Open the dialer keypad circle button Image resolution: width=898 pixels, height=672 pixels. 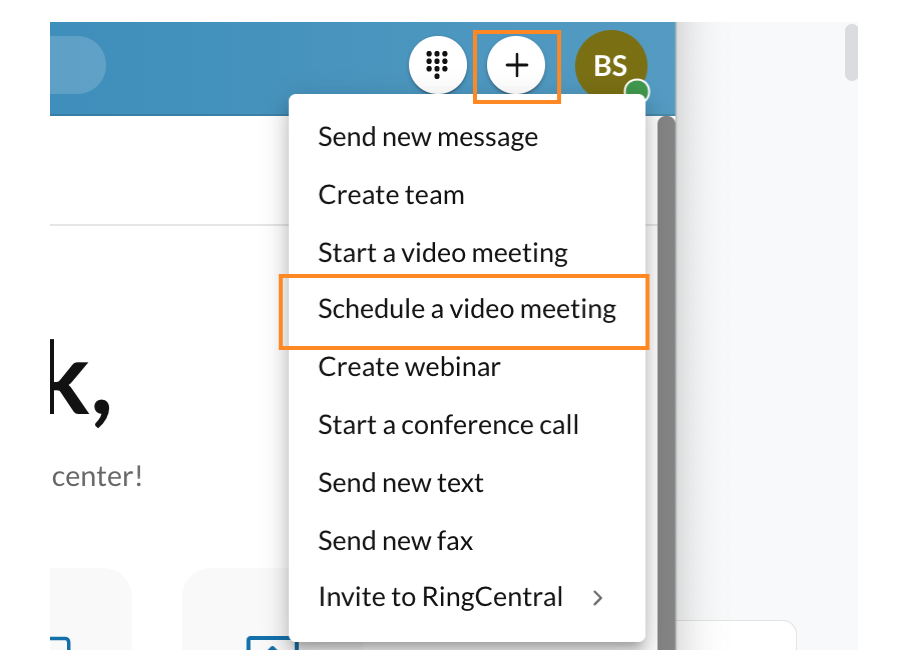pos(438,64)
